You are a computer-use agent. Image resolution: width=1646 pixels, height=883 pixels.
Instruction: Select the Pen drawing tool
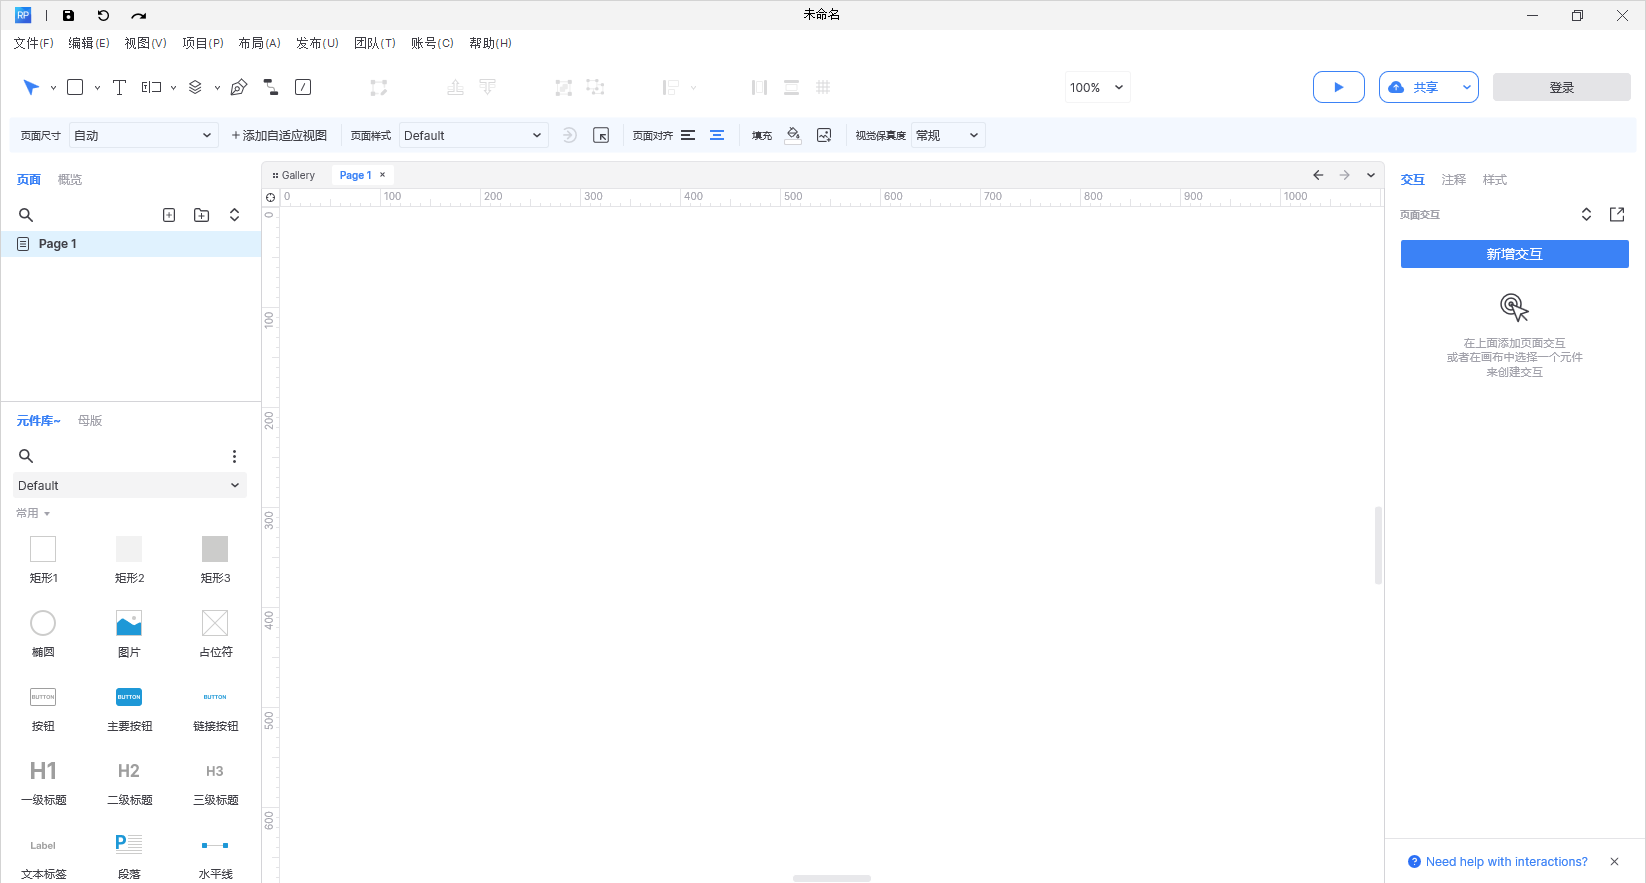[x=238, y=88]
